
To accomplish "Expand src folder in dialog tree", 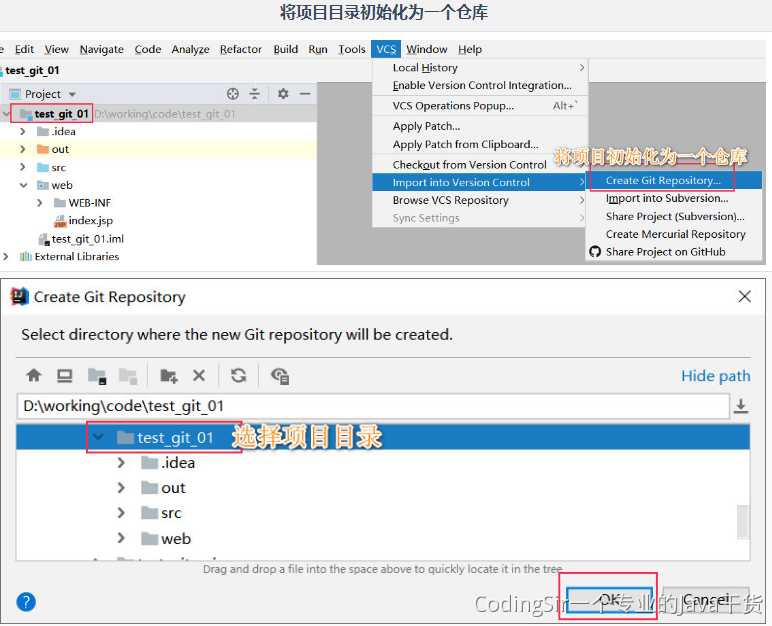I will pos(121,513).
